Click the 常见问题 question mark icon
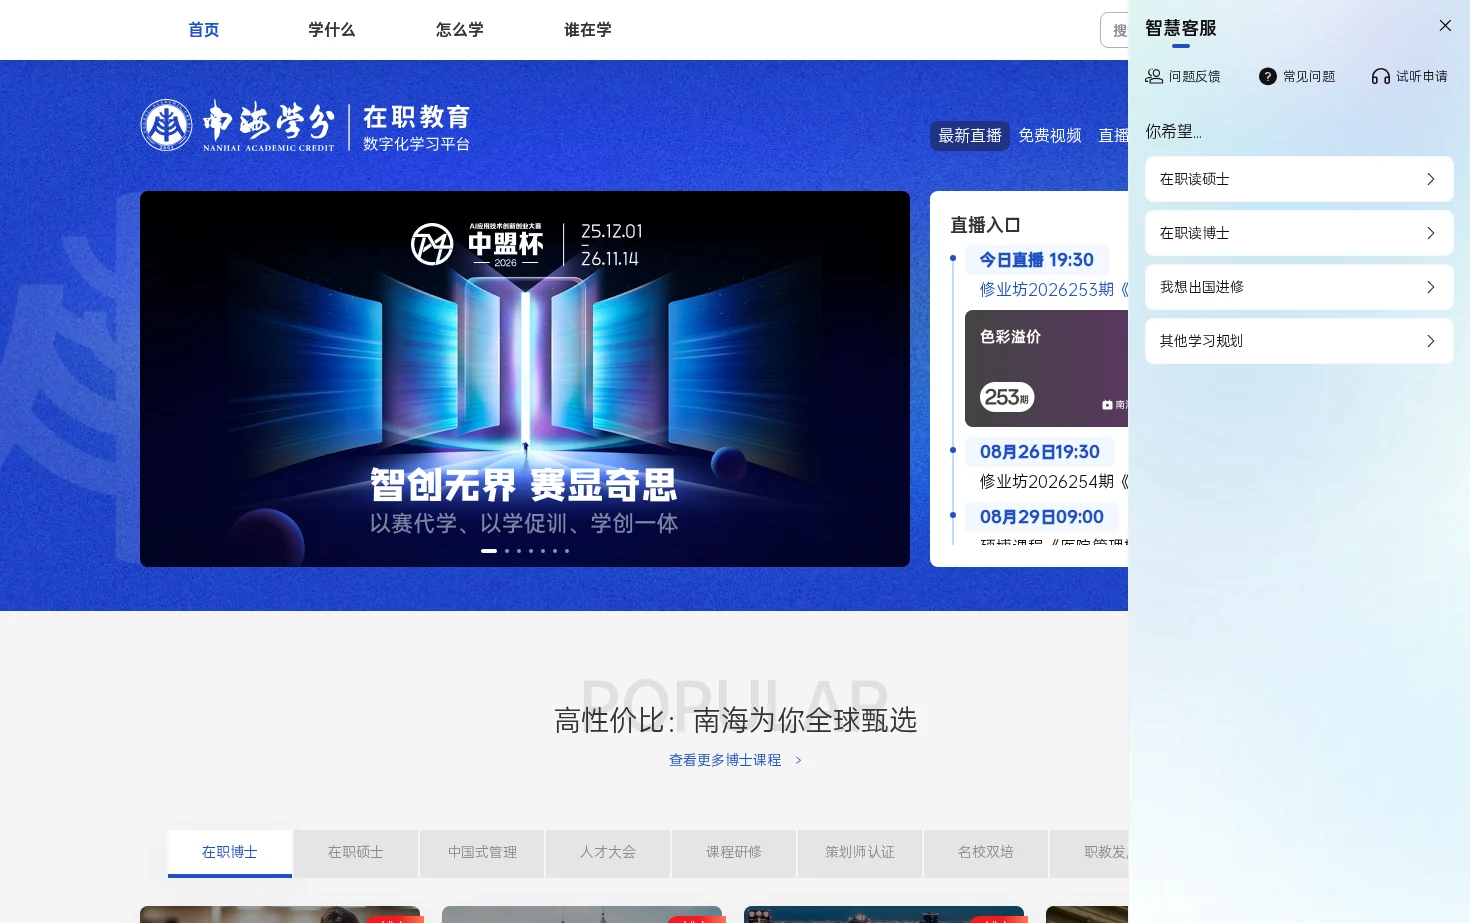The height and width of the screenshot is (923, 1470). click(1268, 76)
